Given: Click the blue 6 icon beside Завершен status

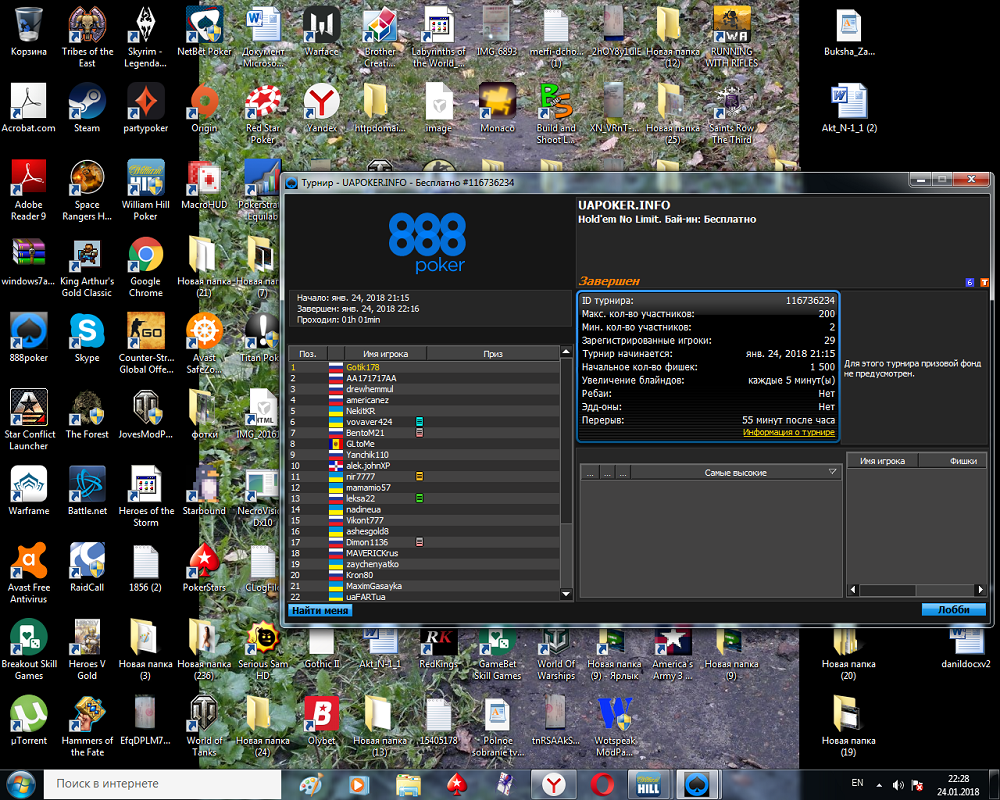Looking at the screenshot, I should [969, 282].
